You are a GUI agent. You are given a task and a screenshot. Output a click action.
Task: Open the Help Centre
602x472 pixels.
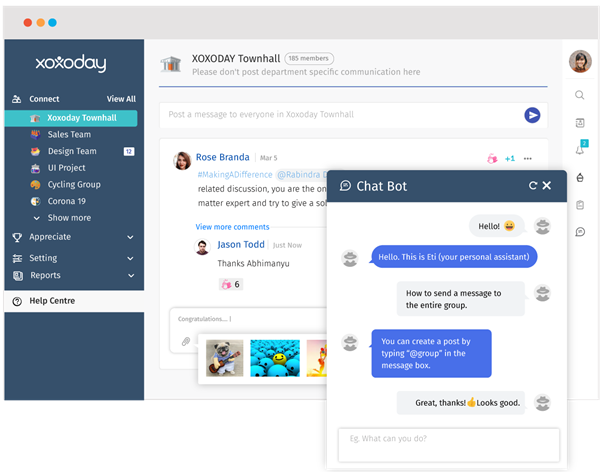[74, 301]
